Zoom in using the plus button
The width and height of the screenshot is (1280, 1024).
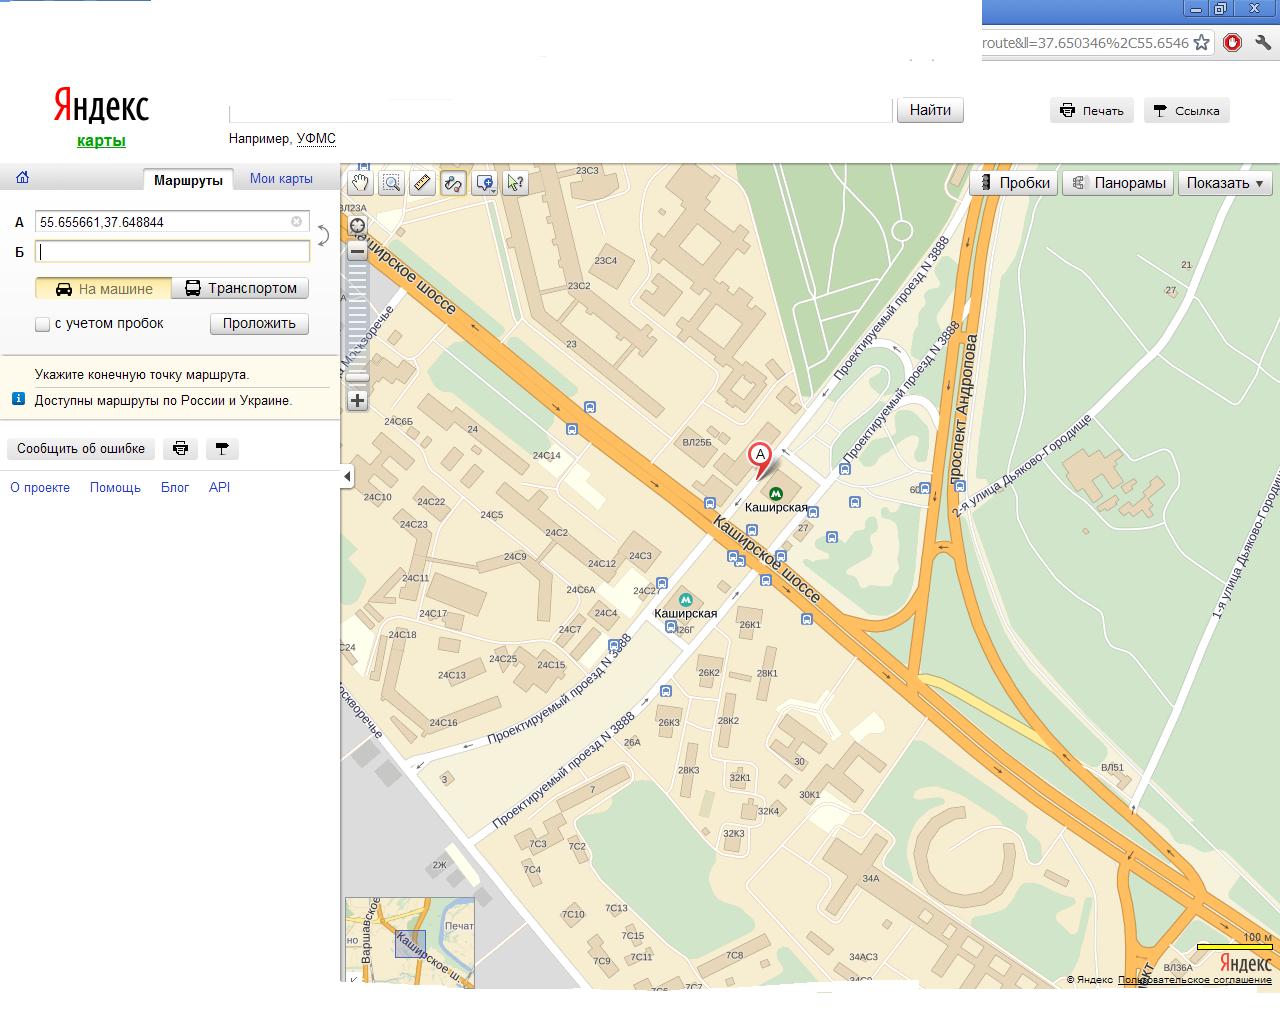tap(357, 401)
